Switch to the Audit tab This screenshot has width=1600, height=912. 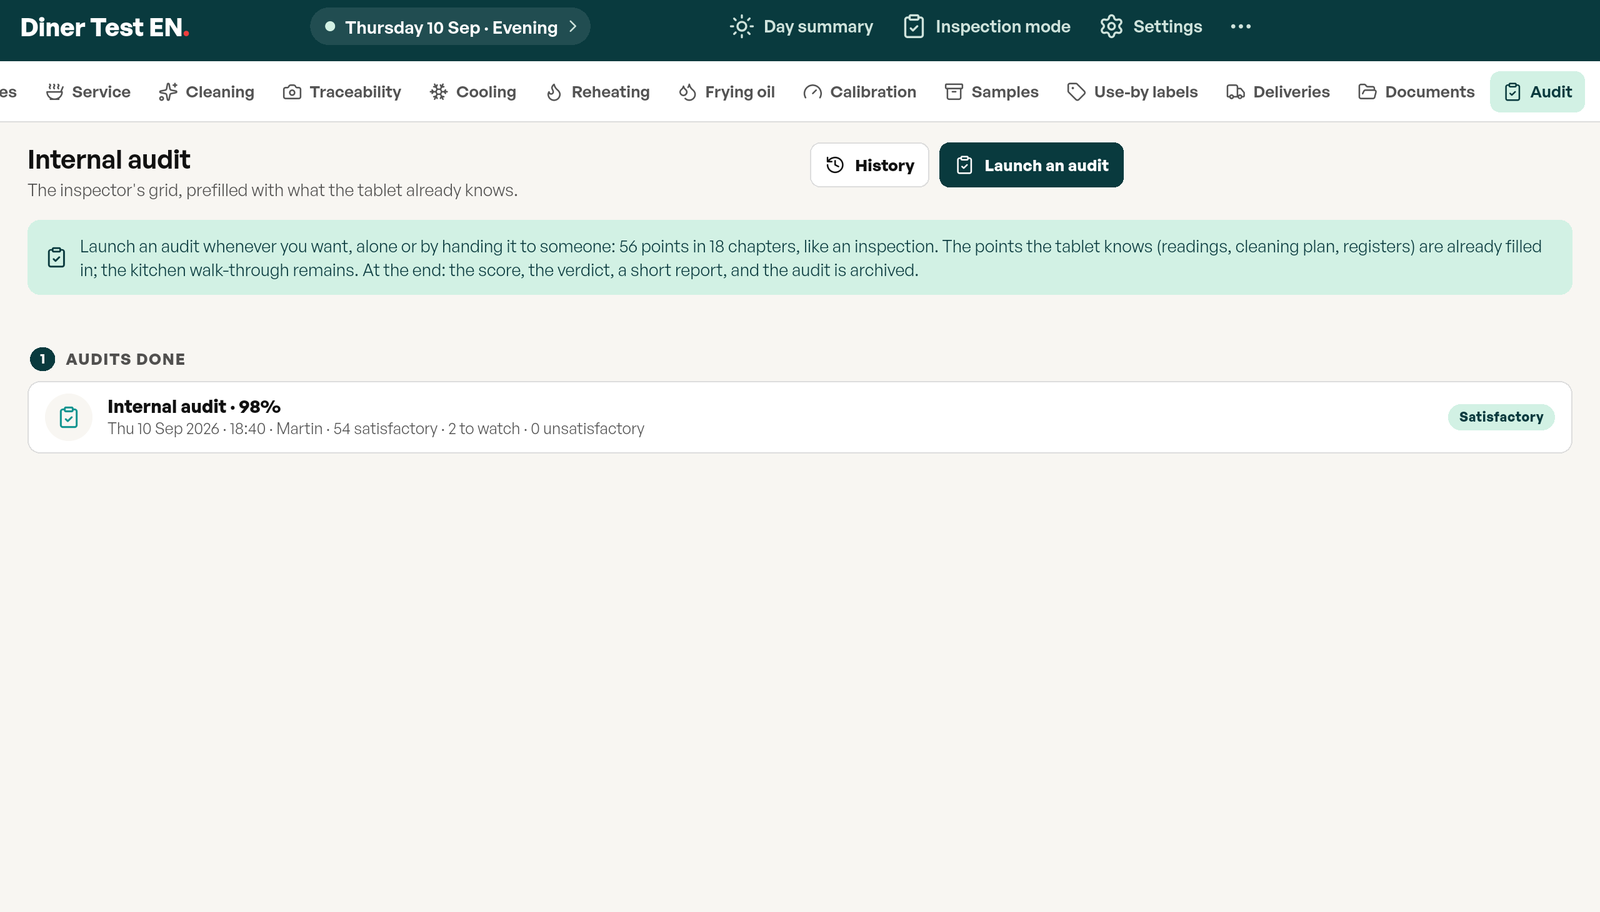pos(1537,92)
